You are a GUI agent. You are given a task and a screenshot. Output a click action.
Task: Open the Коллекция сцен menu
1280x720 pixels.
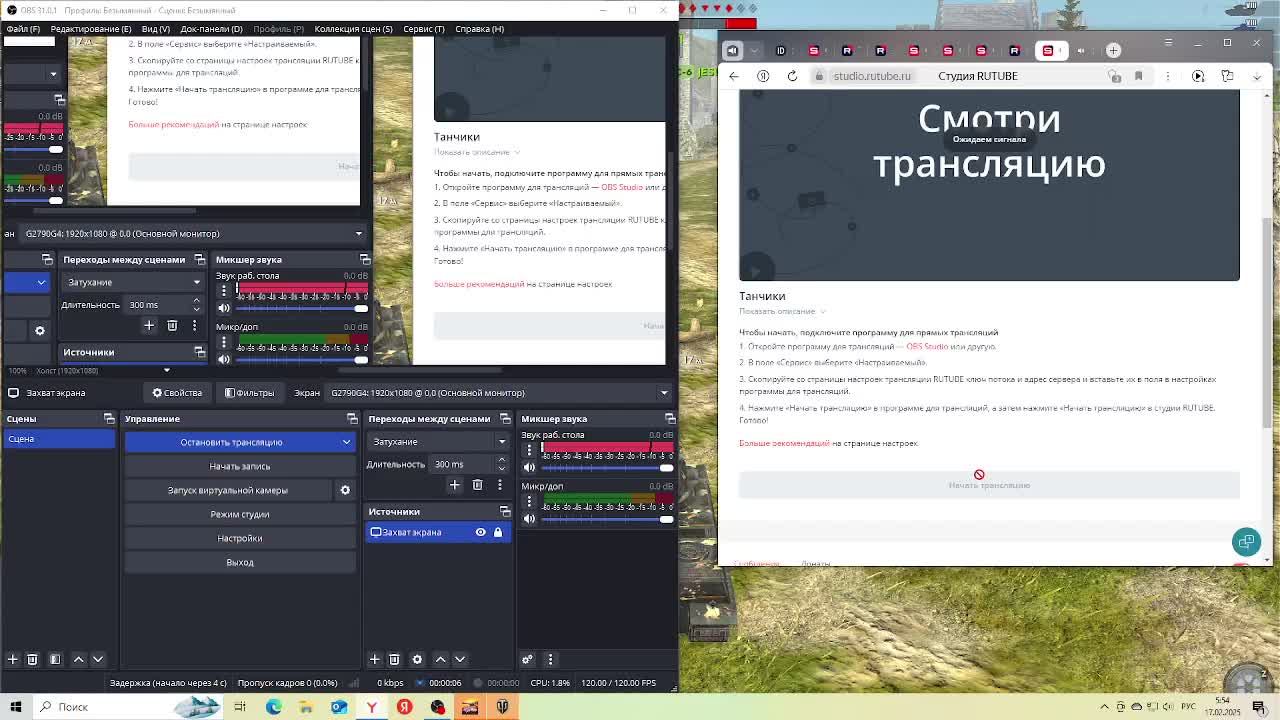pos(353,29)
